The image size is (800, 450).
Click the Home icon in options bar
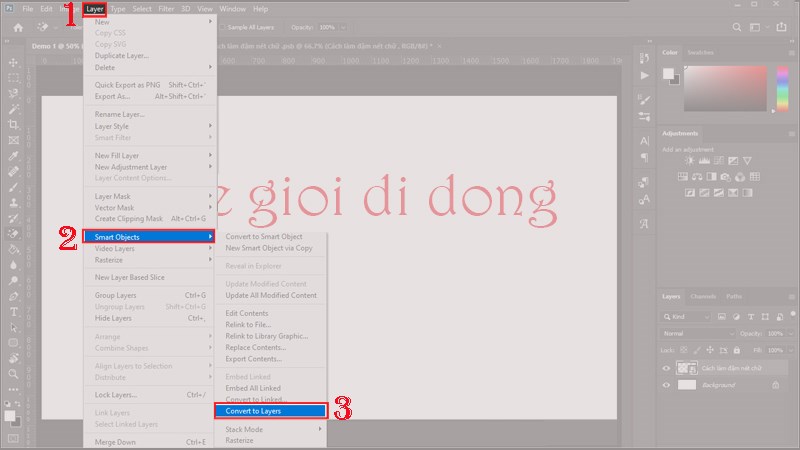coord(18,28)
